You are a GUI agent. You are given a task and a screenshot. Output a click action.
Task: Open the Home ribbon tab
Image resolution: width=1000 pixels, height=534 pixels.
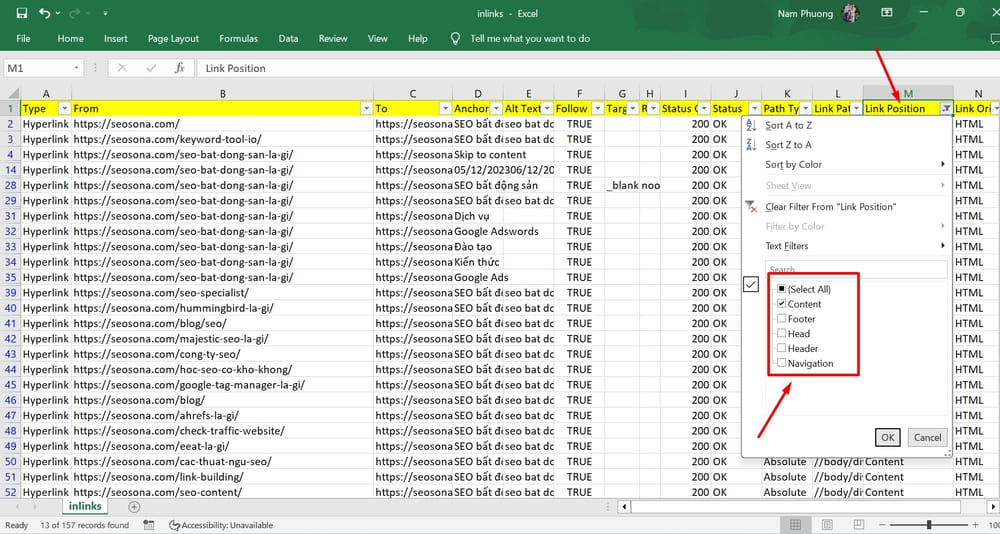click(x=70, y=38)
